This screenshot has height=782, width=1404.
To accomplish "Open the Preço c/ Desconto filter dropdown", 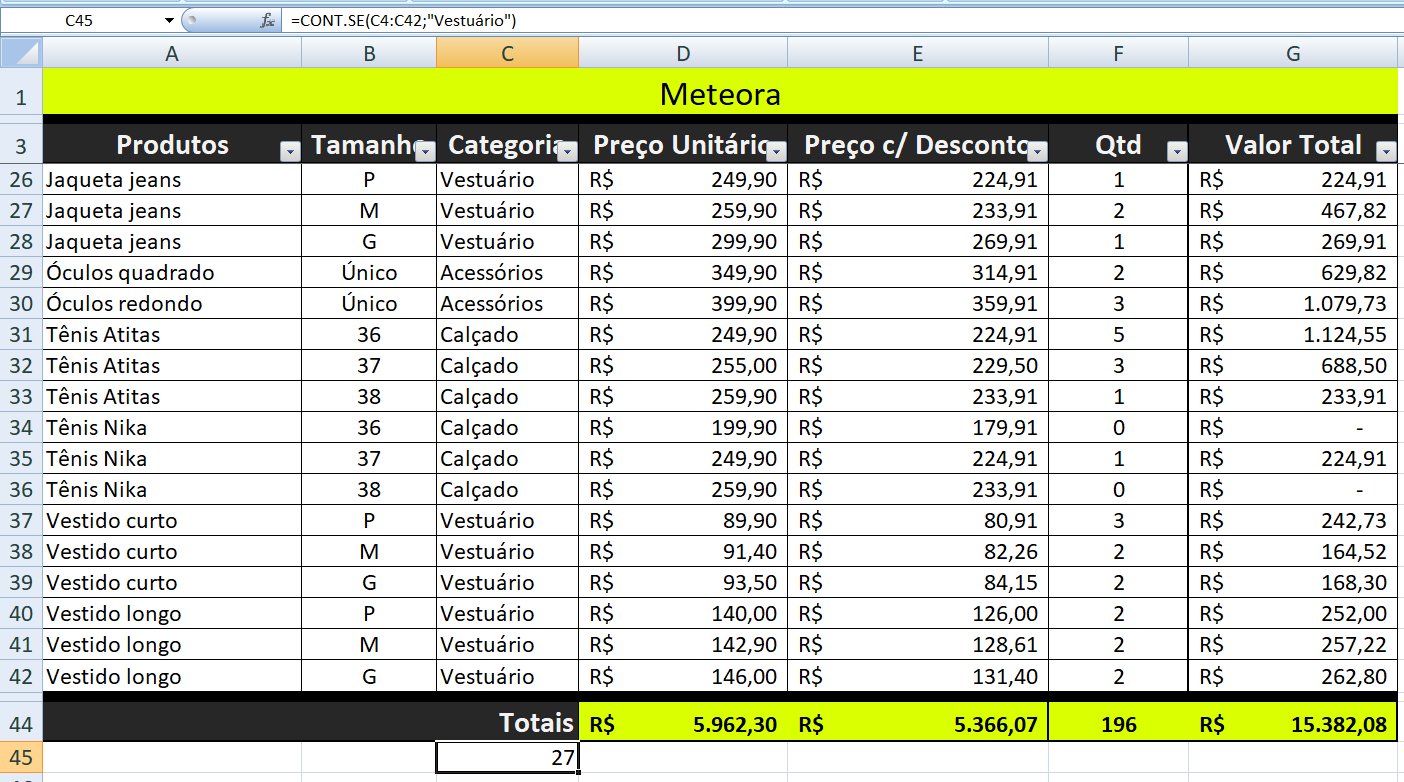I will (1037, 151).
